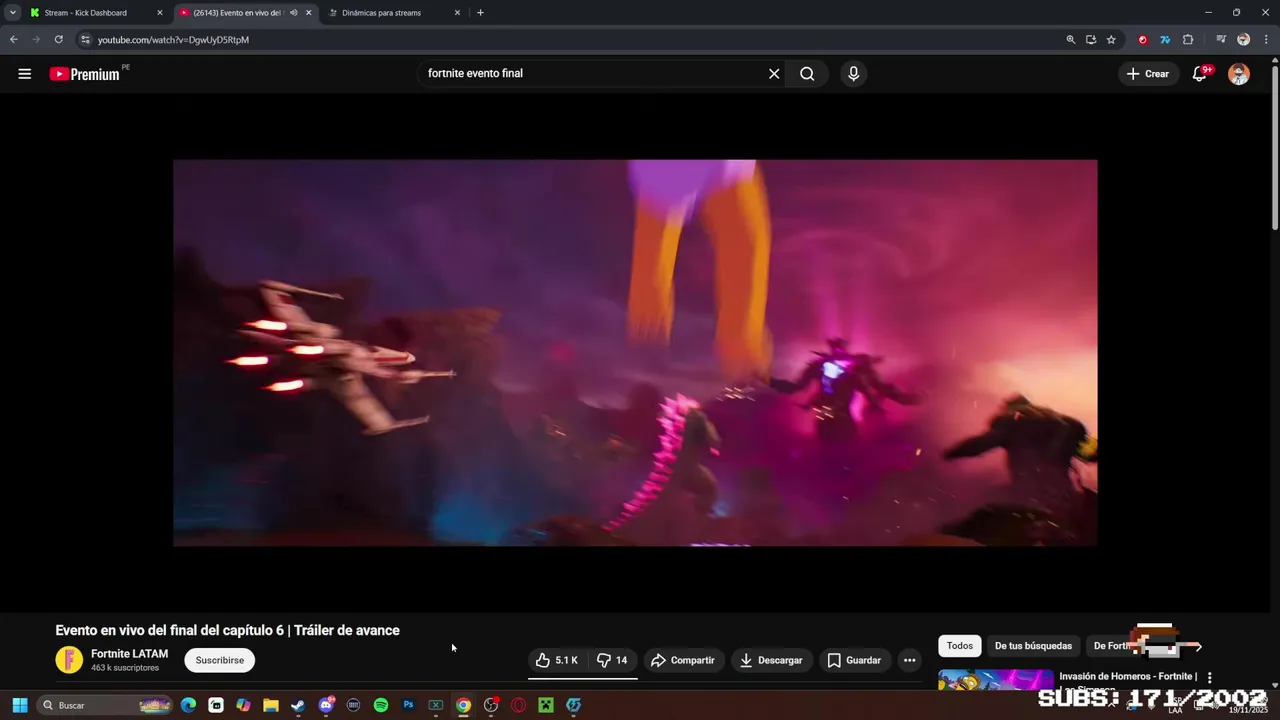
Task: Close the Dinámicas para streams tab
Action: (x=458, y=13)
